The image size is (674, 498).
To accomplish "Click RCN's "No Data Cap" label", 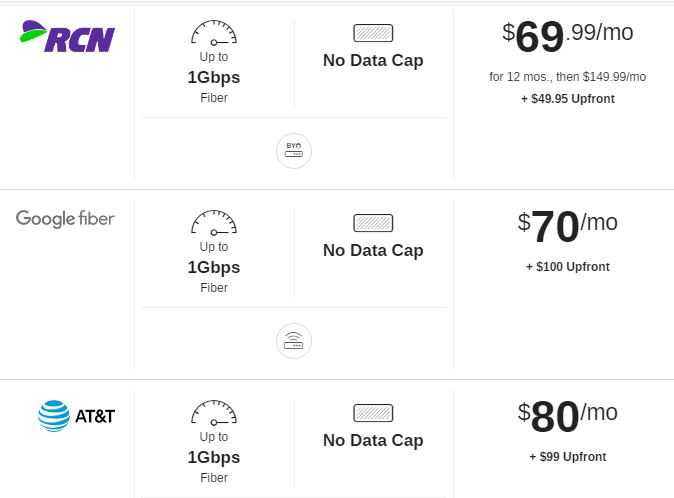I will click(373, 61).
